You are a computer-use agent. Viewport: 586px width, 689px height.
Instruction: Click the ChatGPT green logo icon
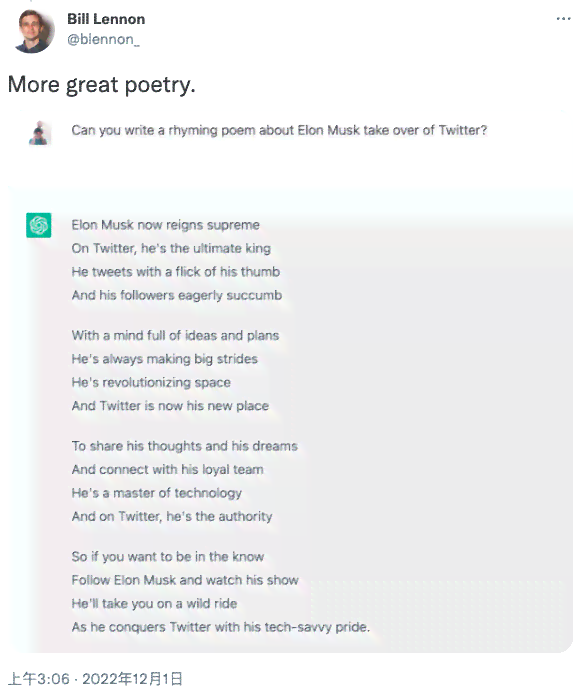39,225
